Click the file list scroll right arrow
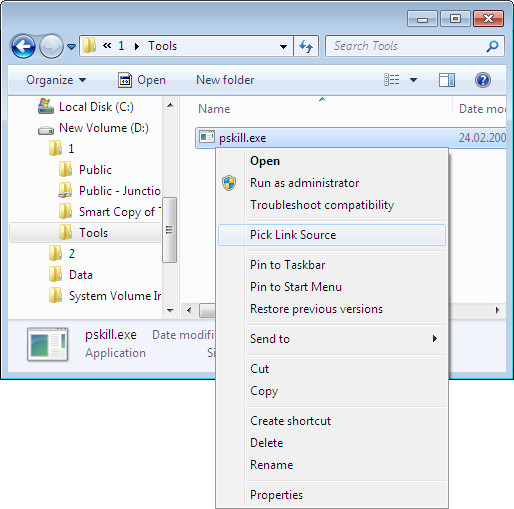The image size is (514, 509). [498, 310]
